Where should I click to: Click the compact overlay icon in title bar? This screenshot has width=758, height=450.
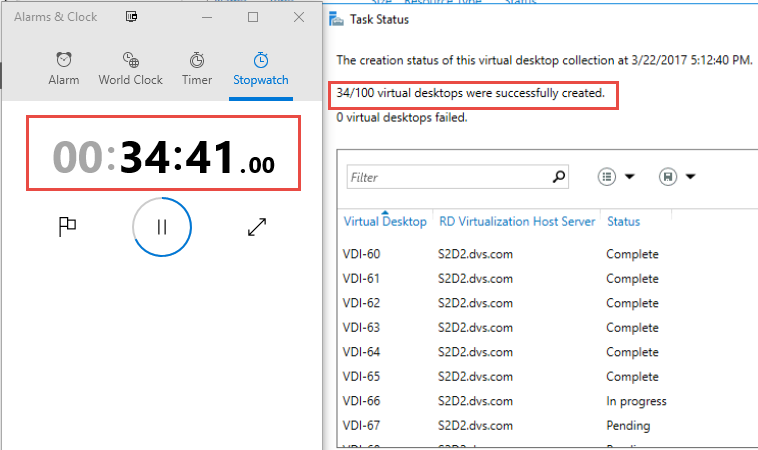click(x=131, y=17)
